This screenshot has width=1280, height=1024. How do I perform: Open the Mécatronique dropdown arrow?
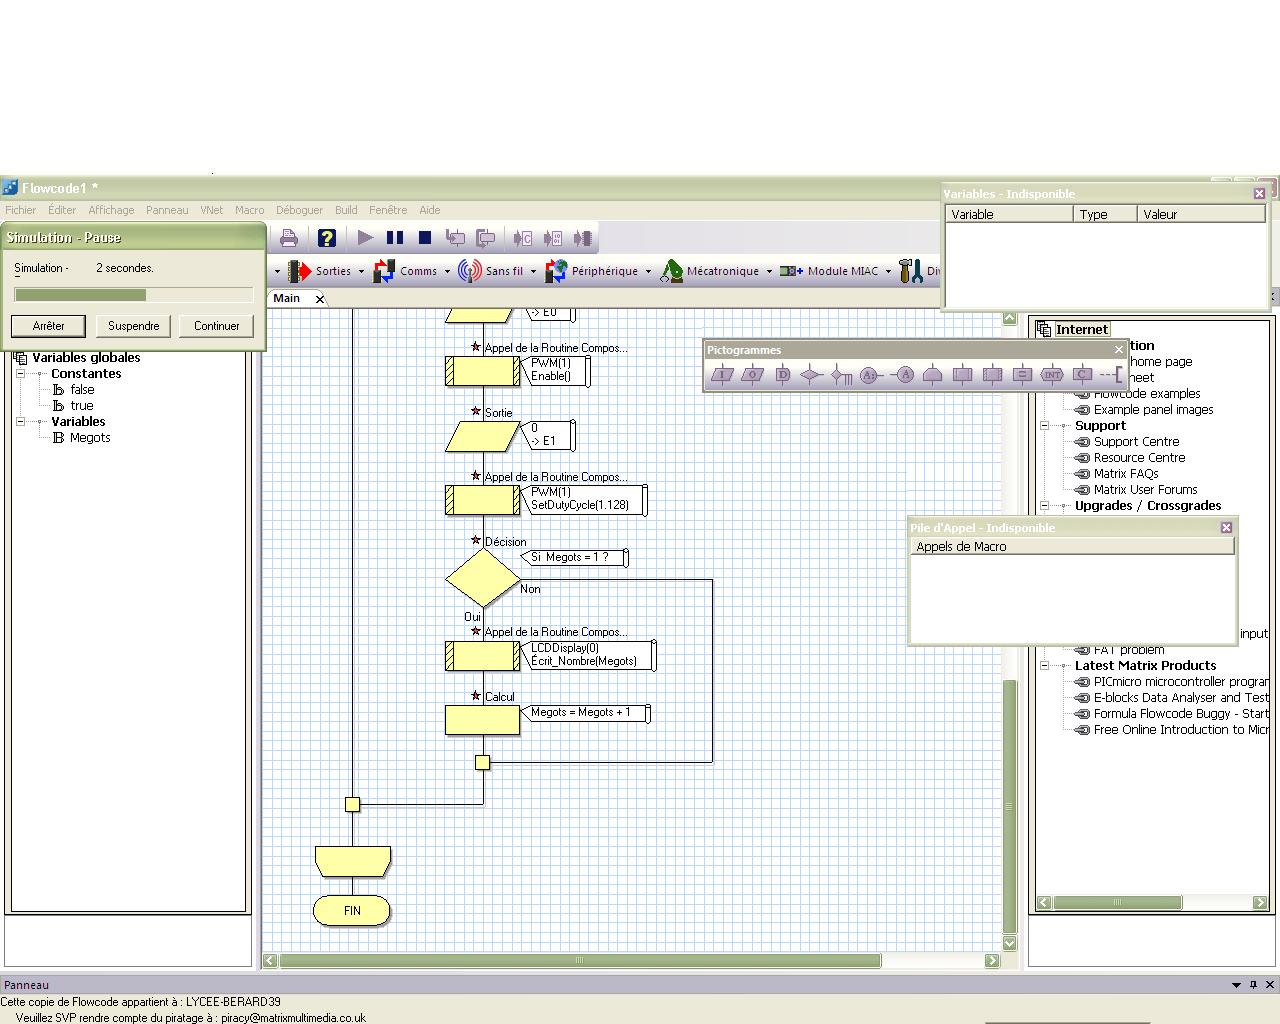(x=769, y=271)
